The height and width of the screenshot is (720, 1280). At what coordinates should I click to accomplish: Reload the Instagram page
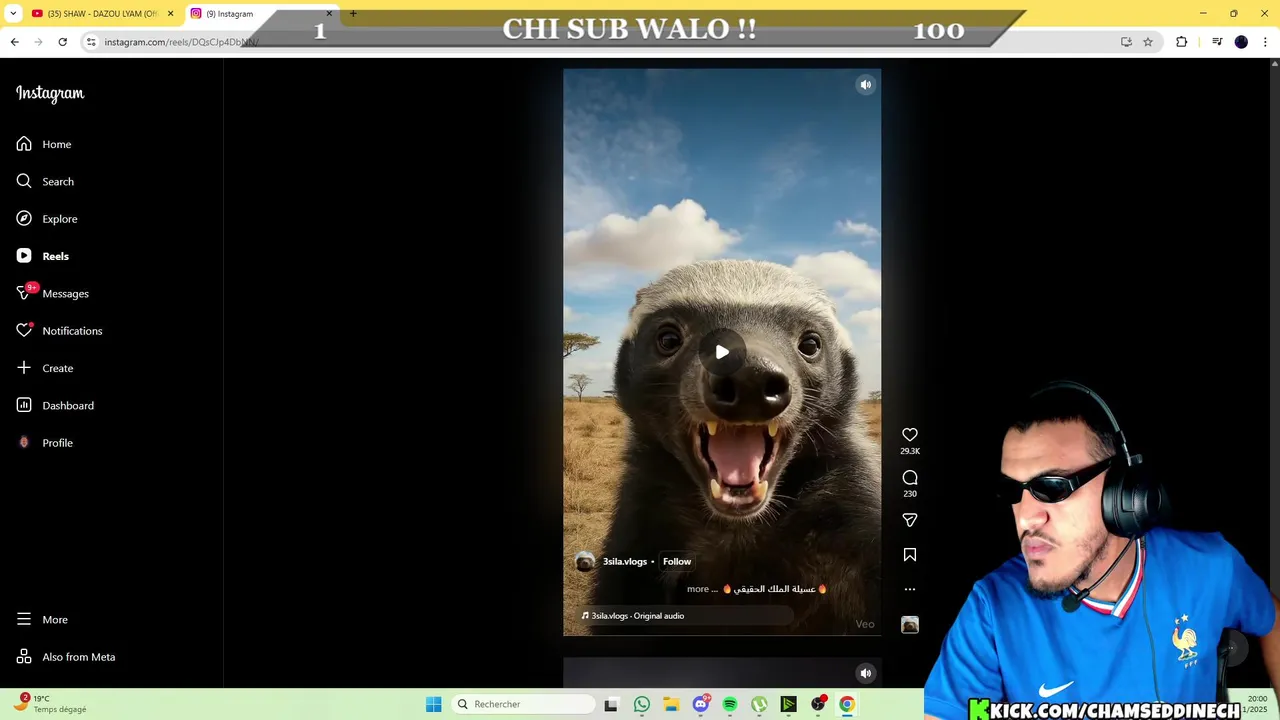pos(62,42)
